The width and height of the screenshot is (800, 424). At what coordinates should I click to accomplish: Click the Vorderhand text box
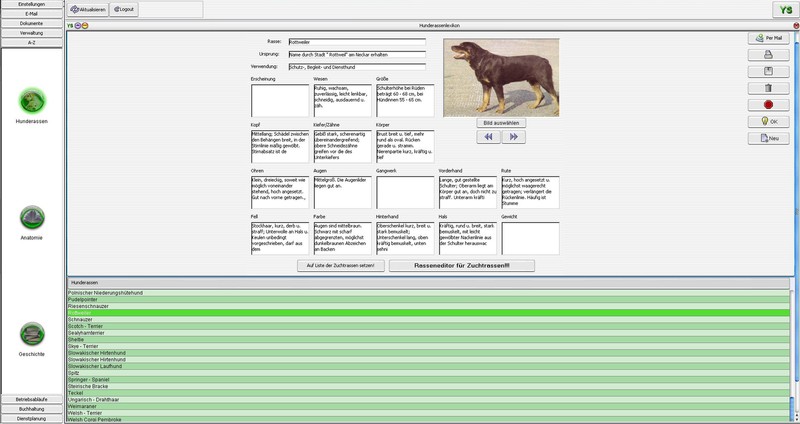point(468,192)
